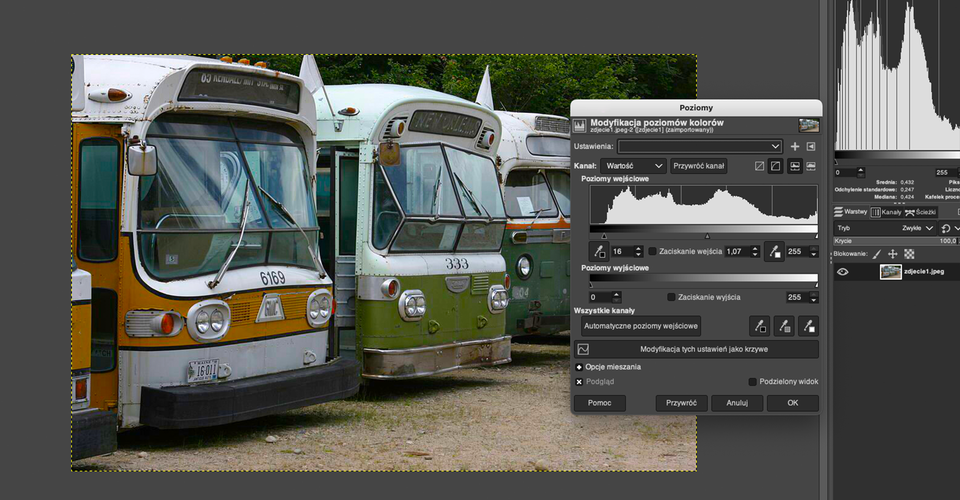Screen dimensions: 960x500
Task: Pick black point for all channels eyedropper
Action: point(760,326)
